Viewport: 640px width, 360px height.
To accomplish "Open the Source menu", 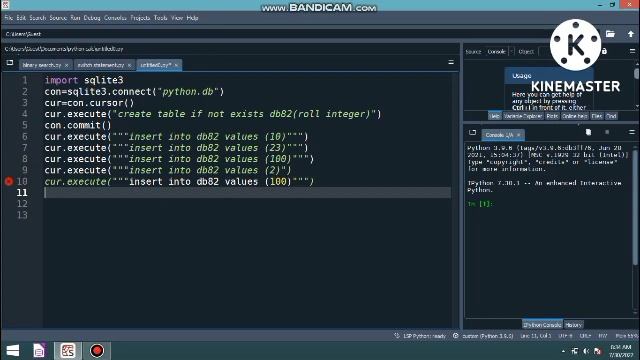I will (x=58, y=18).
